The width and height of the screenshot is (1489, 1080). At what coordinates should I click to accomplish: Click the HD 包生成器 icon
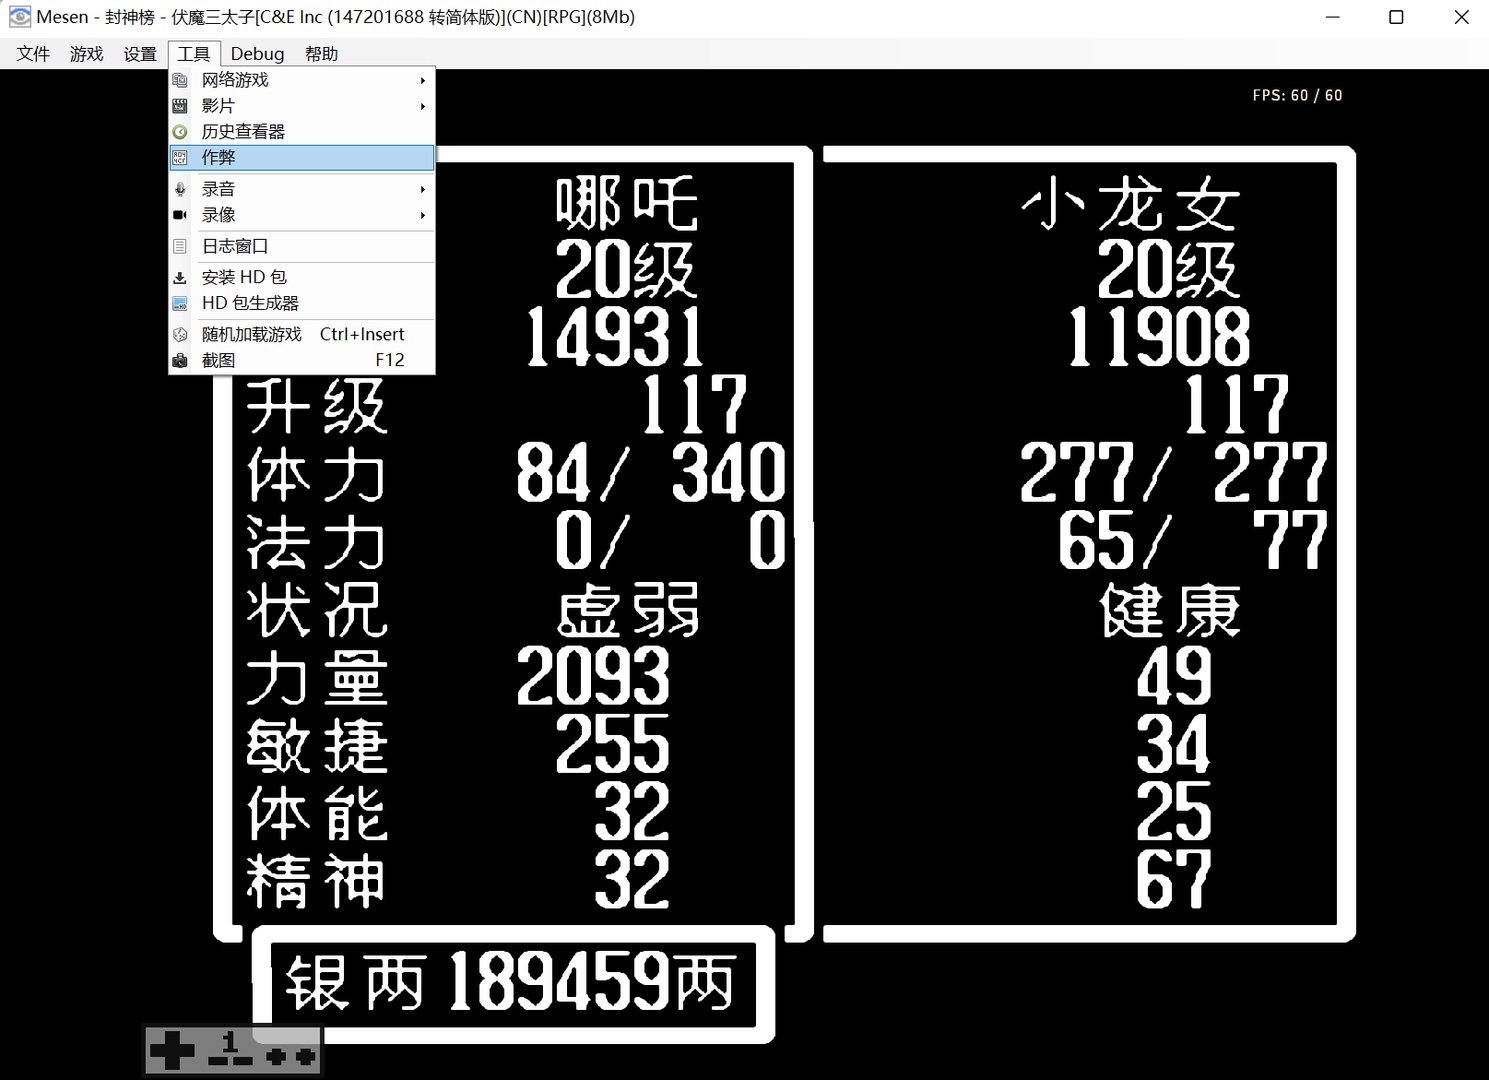181,303
